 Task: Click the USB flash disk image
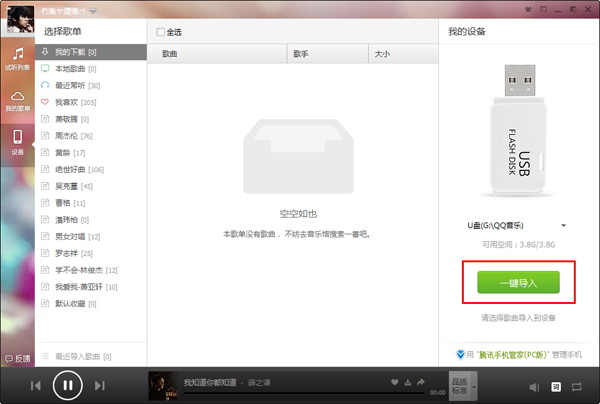click(519, 129)
